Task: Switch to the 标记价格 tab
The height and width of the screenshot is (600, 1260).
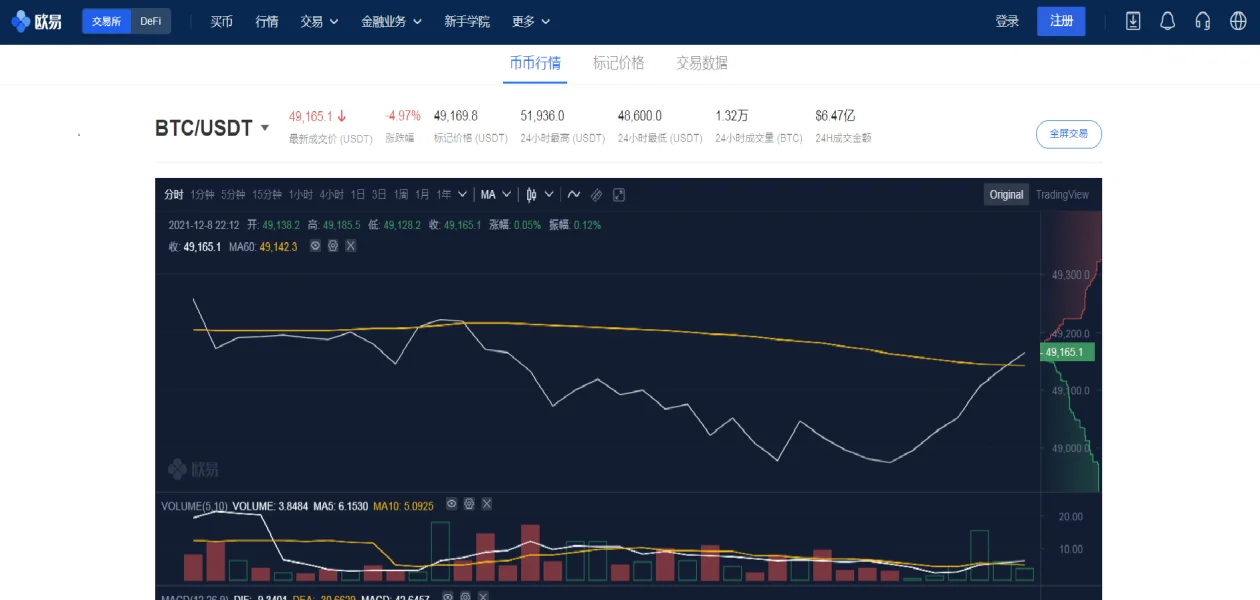Action: (618, 63)
